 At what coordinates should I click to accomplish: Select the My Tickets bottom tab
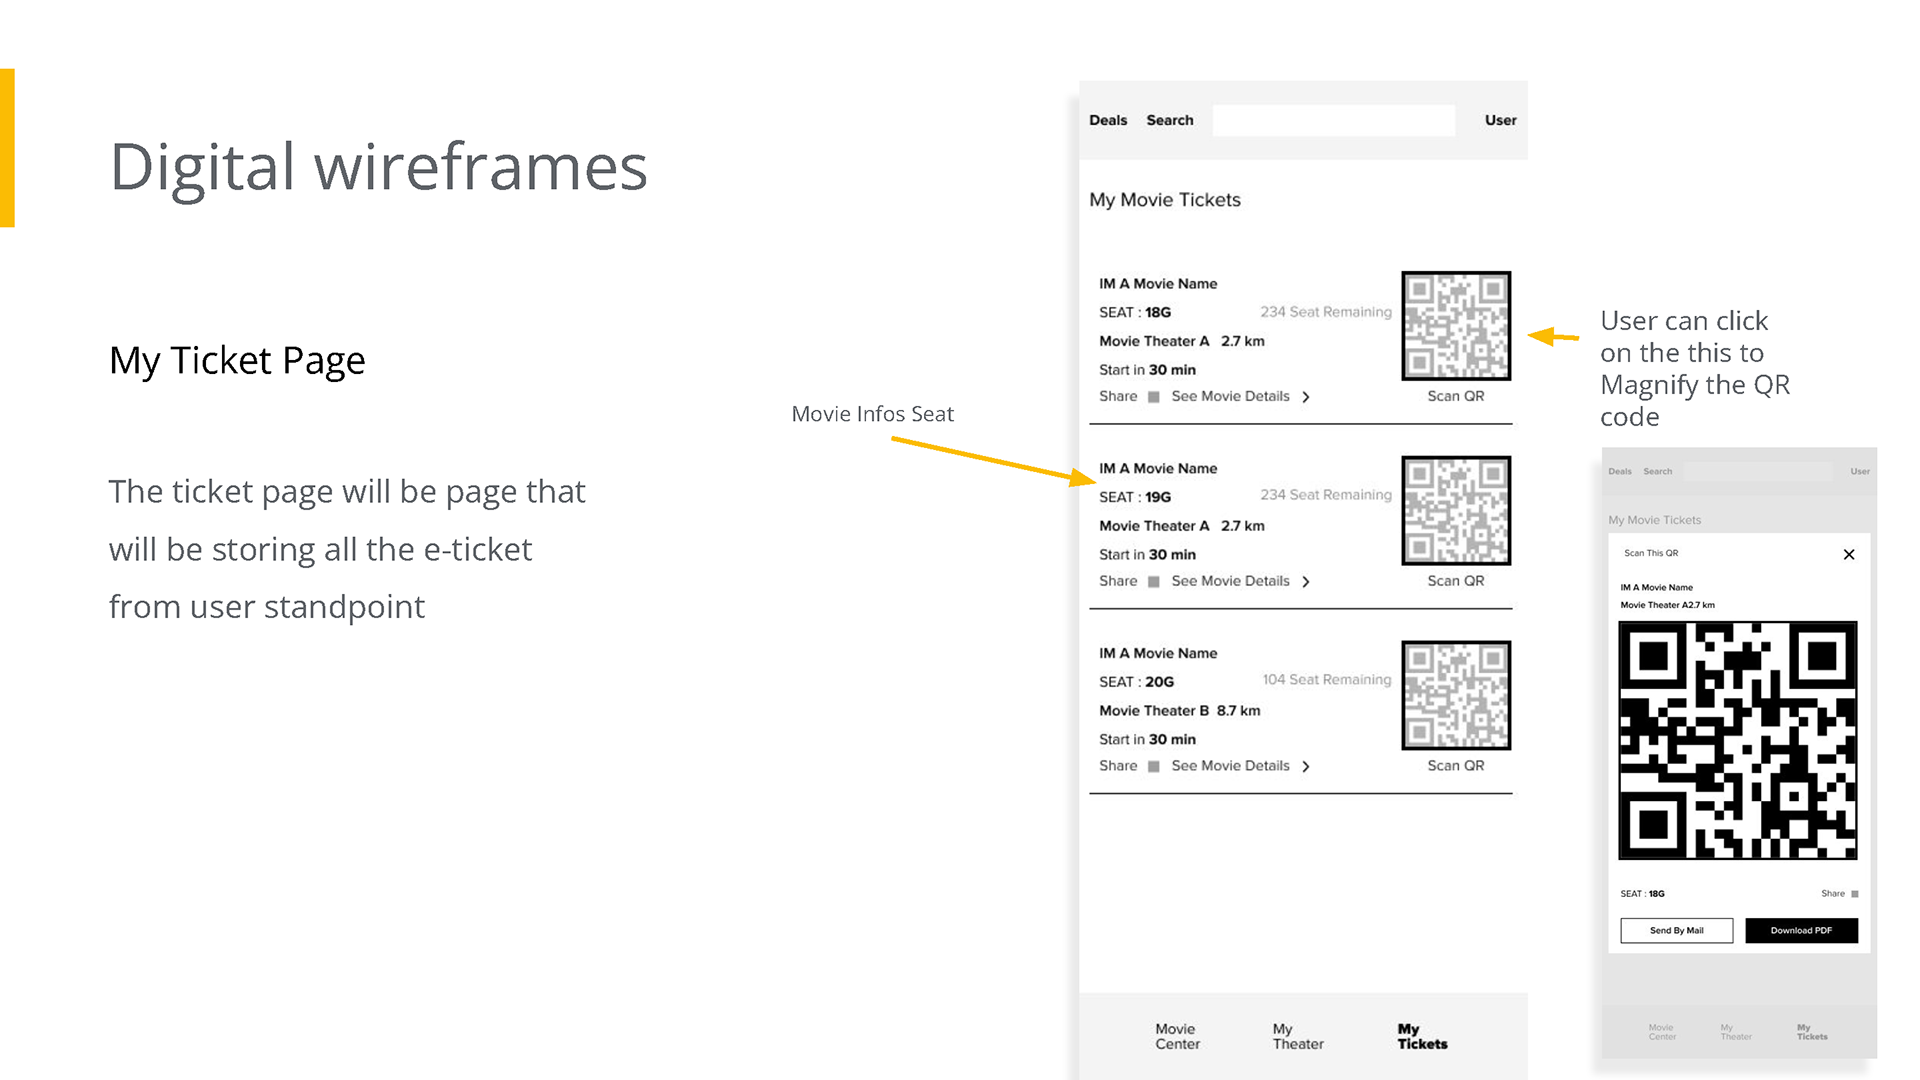pyautogui.click(x=1421, y=1036)
